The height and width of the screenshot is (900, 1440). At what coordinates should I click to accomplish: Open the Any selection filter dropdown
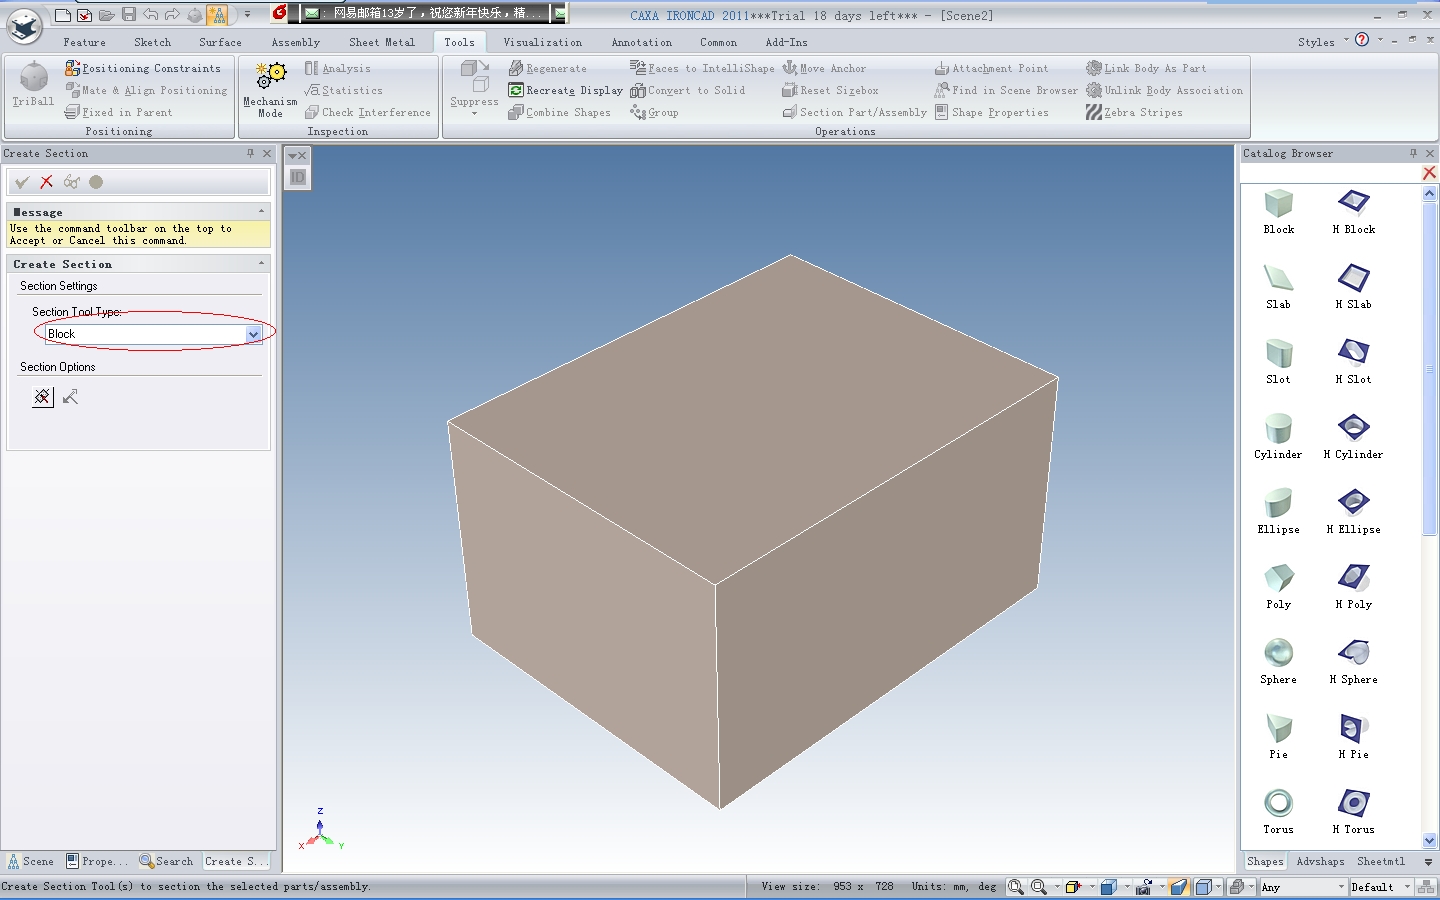click(1342, 887)
